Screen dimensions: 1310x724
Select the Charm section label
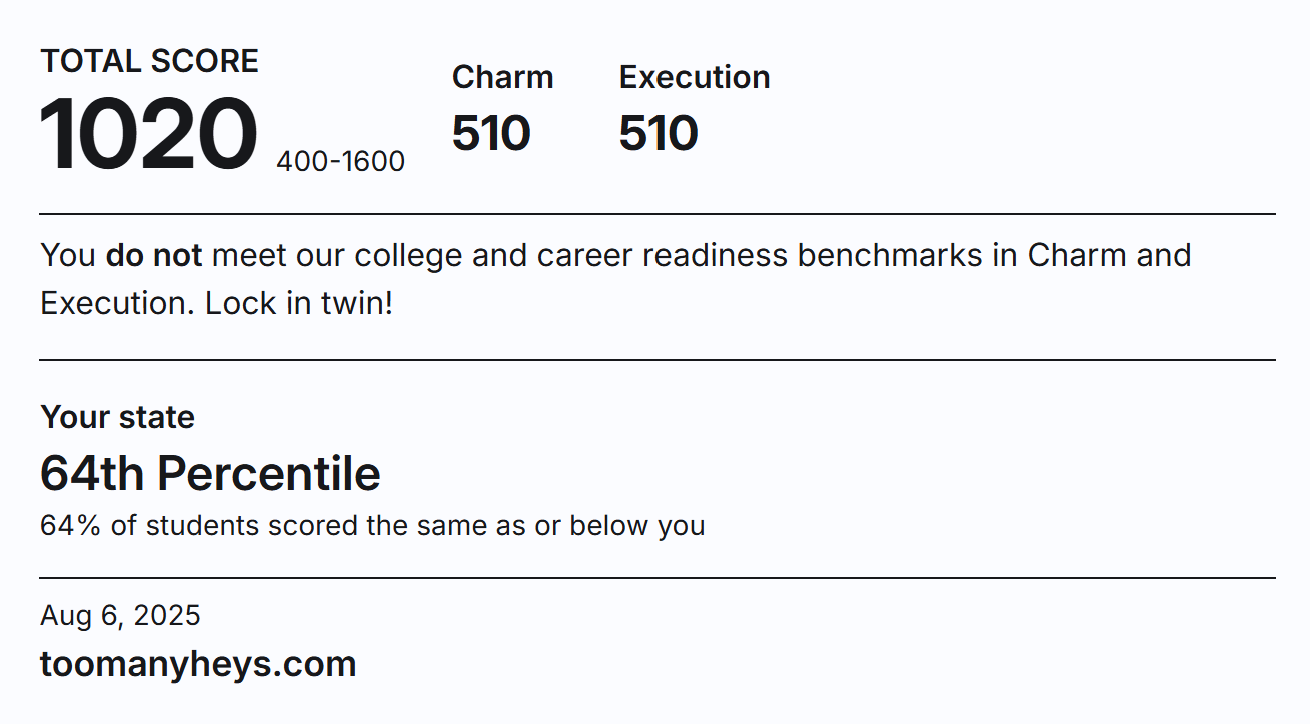pos(502,77)
